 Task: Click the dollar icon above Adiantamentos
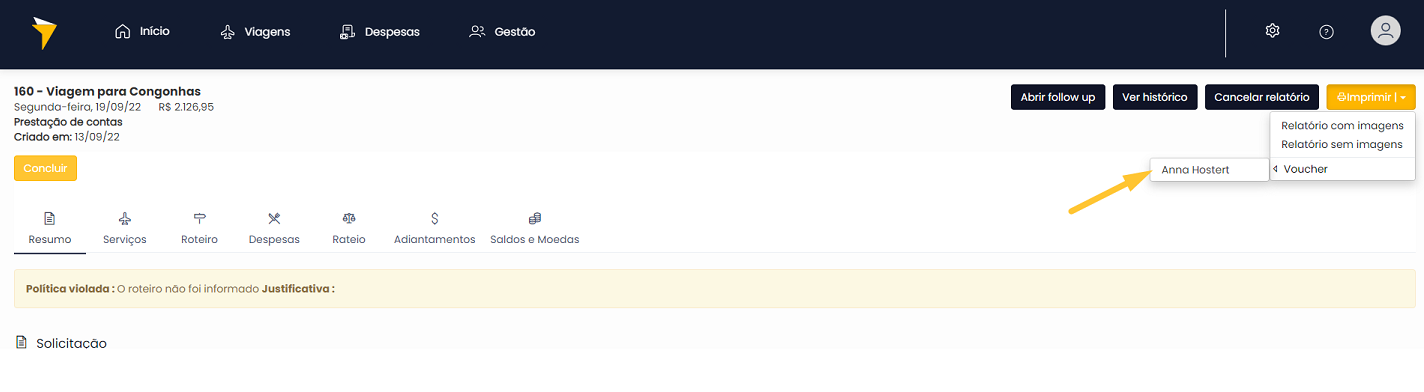pyautogui.click(x=434, y=218)
